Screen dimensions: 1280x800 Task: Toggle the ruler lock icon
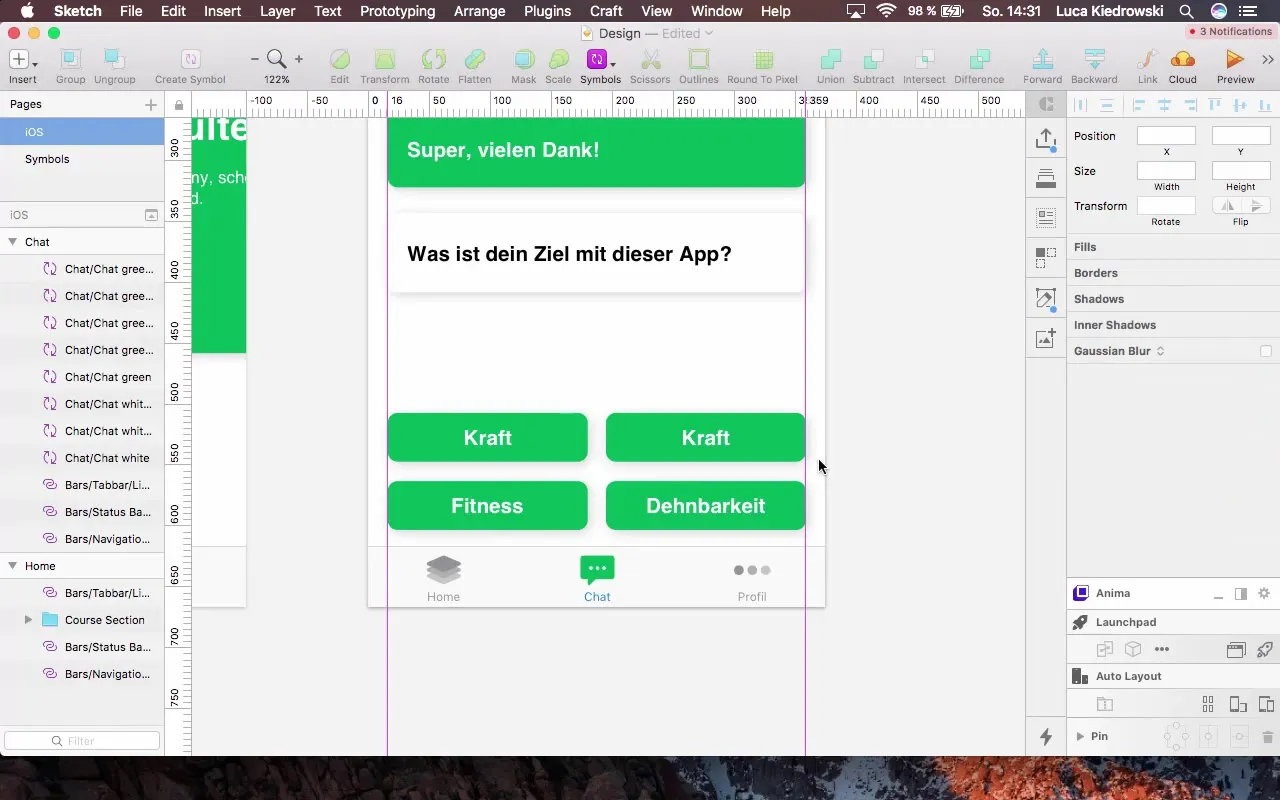(x=178, y=105)
